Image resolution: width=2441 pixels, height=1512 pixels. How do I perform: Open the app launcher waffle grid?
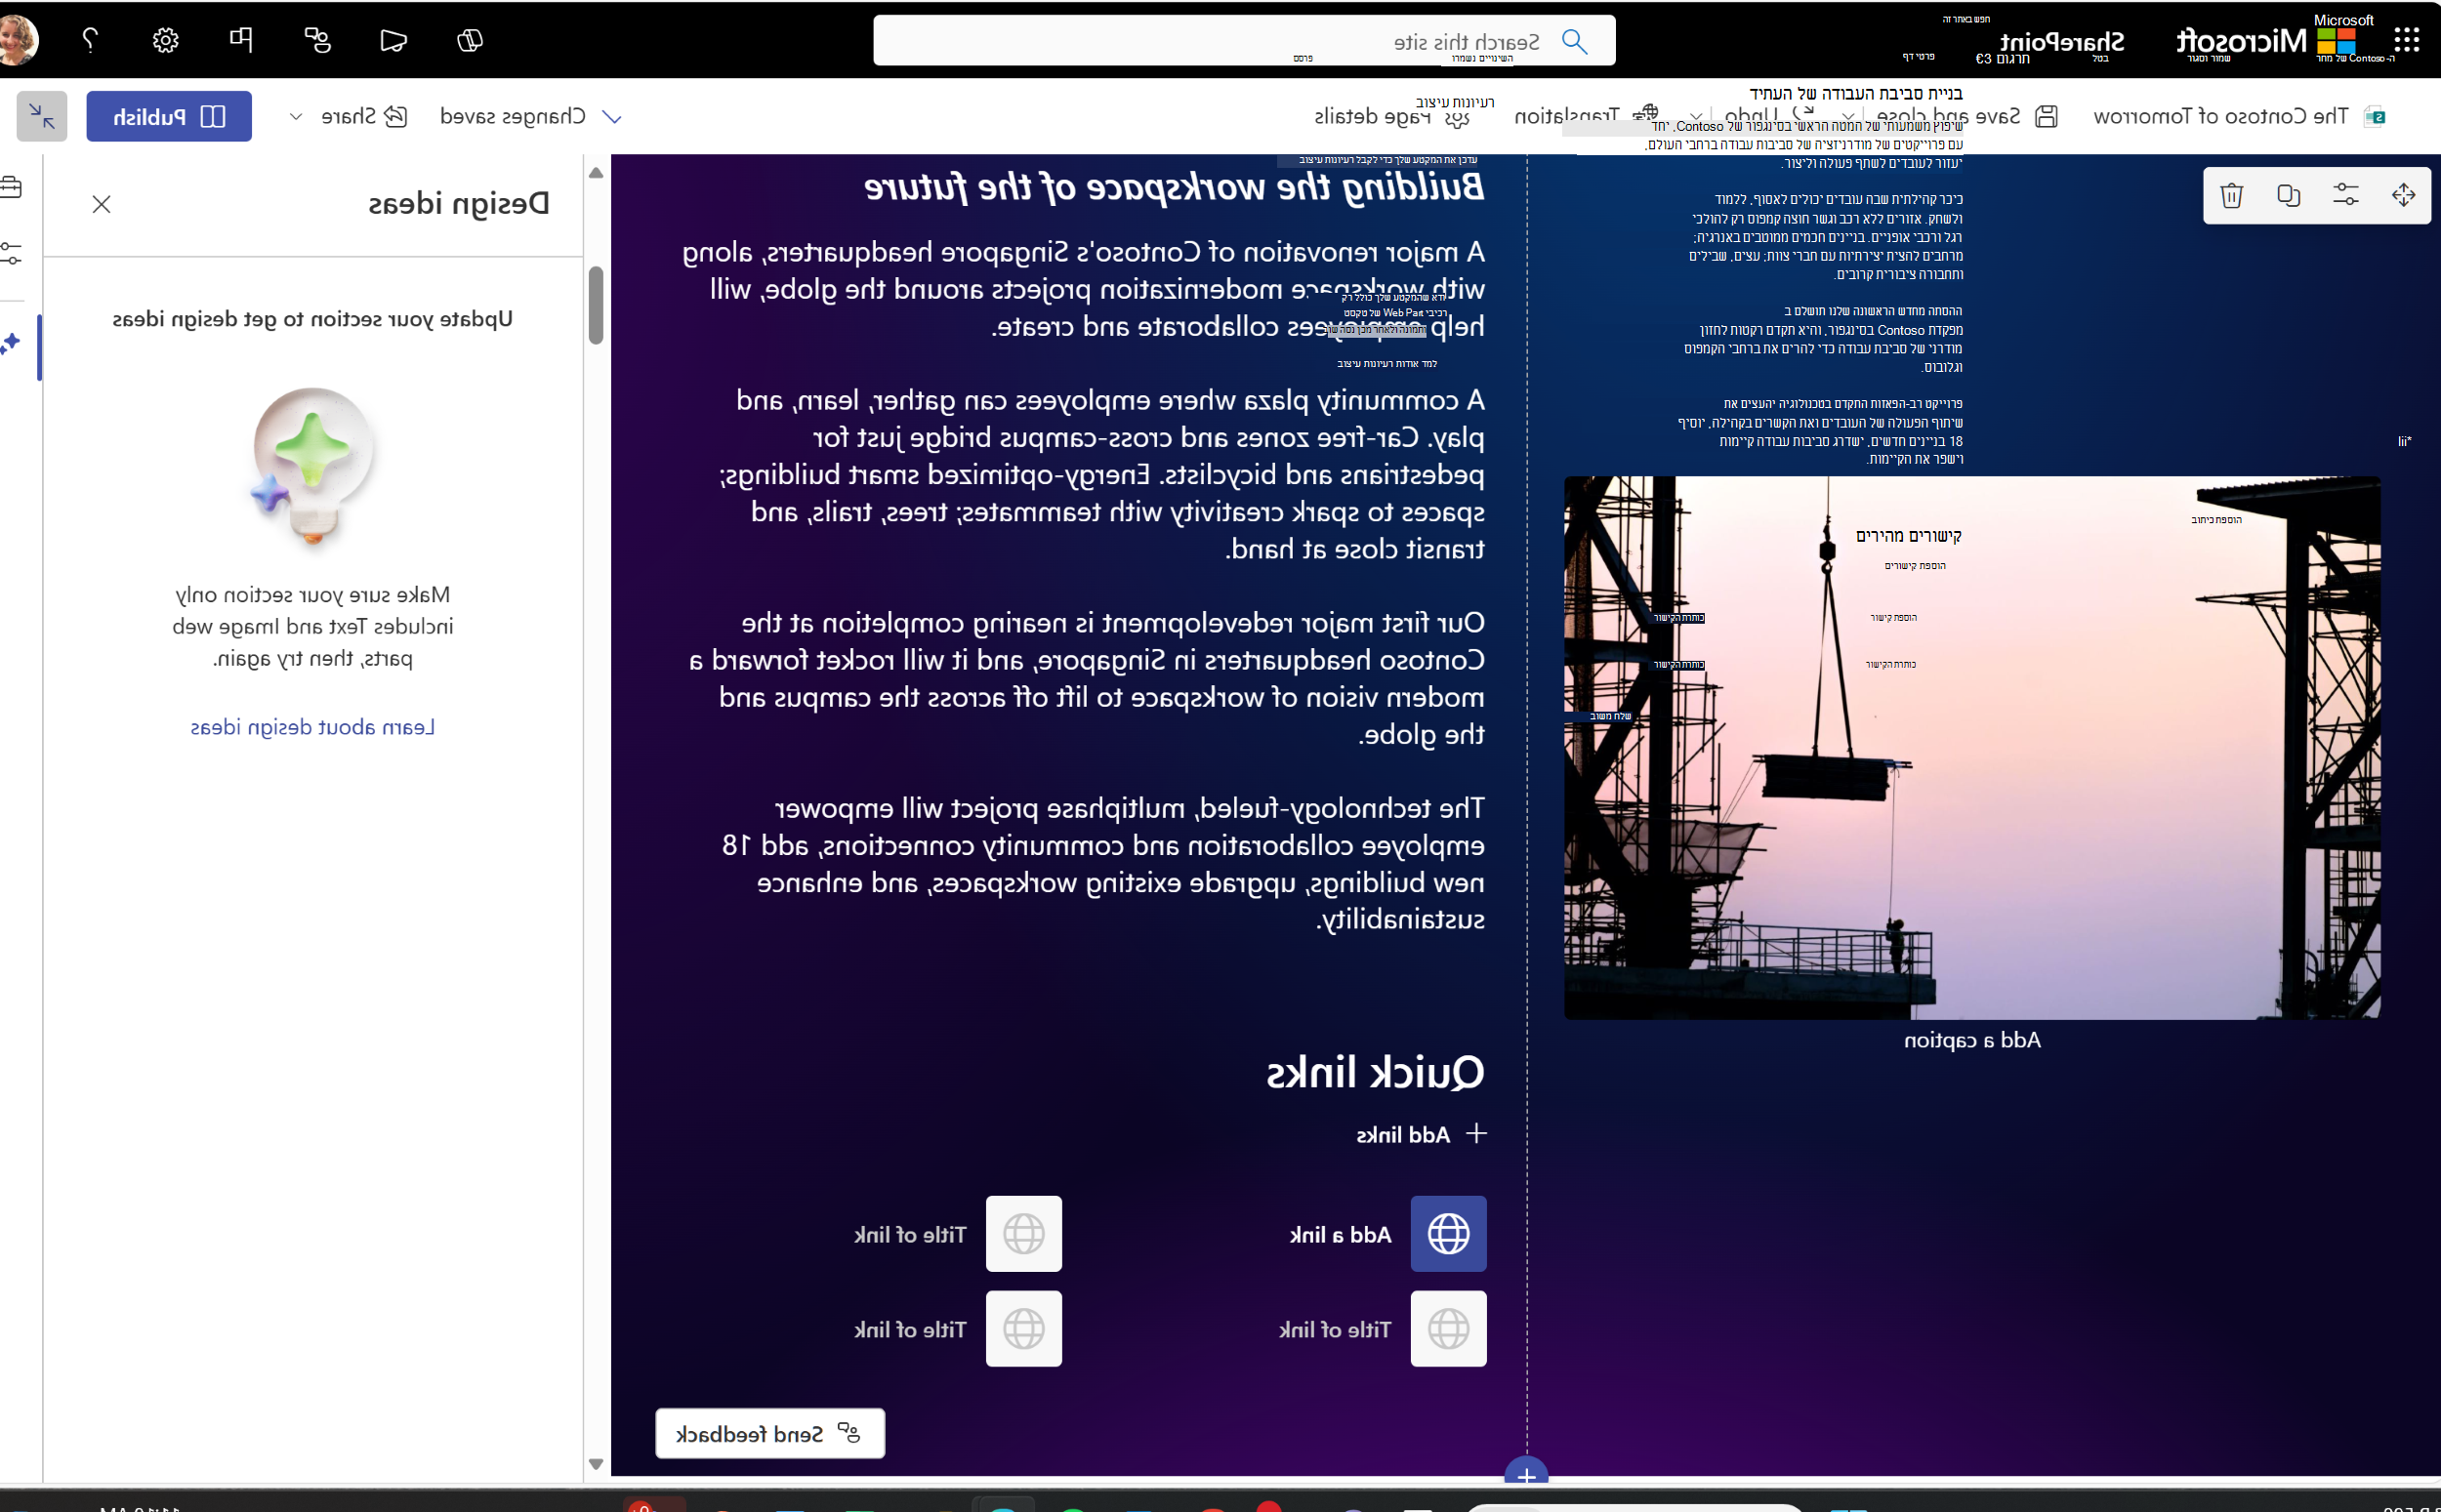[x=2406, y=39]
